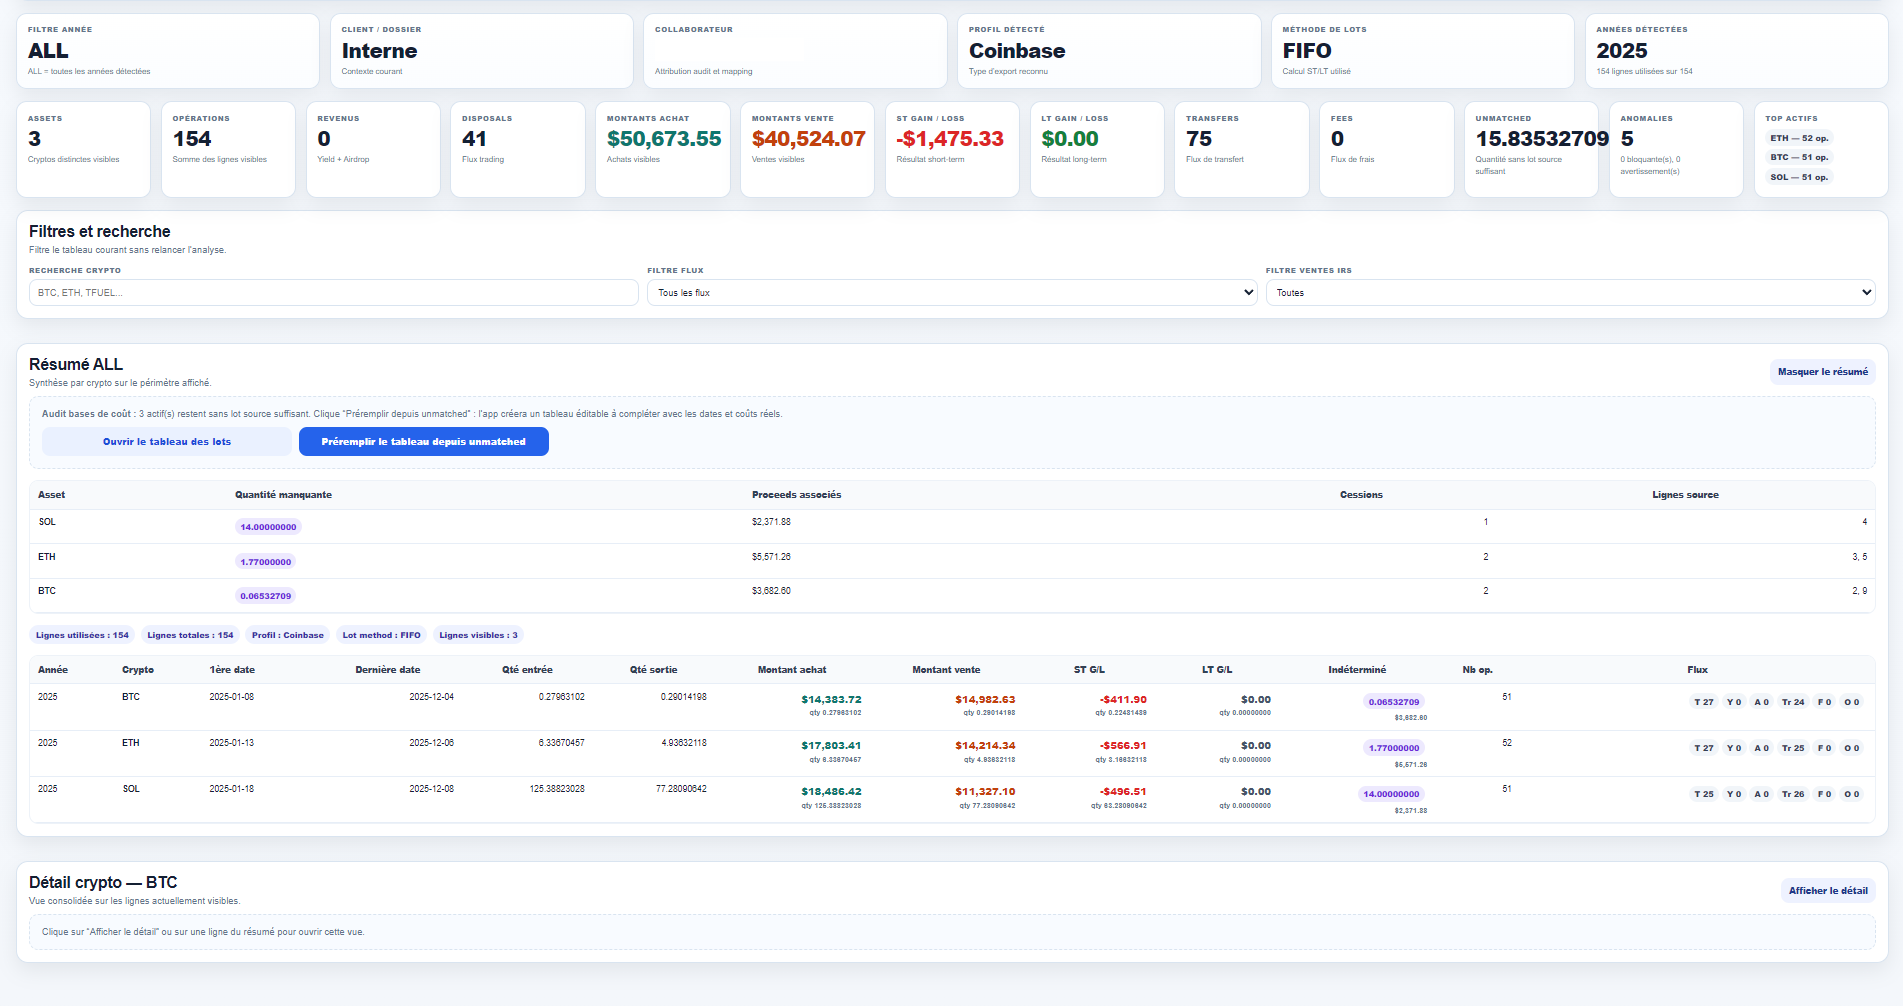Click the Nb op. column header
The image size is (1903, 1006).
point(1477,670)
